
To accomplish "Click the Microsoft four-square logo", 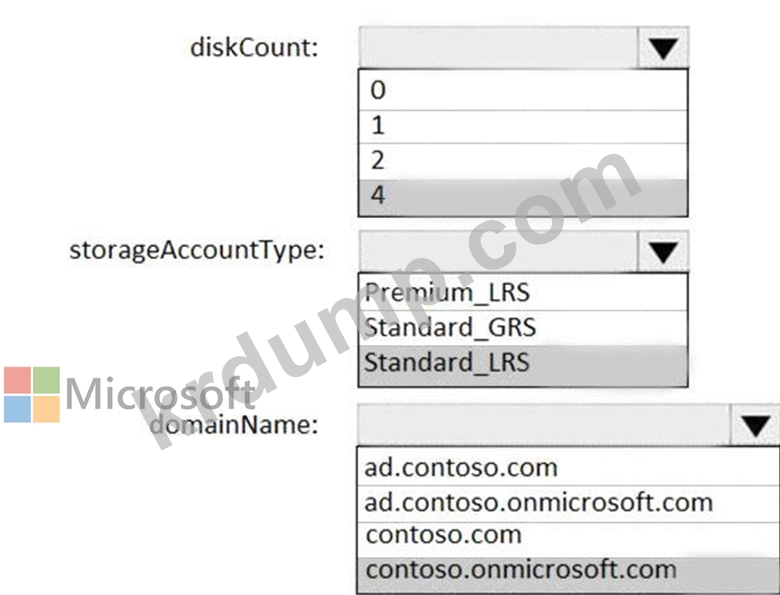I will [32, 395].
